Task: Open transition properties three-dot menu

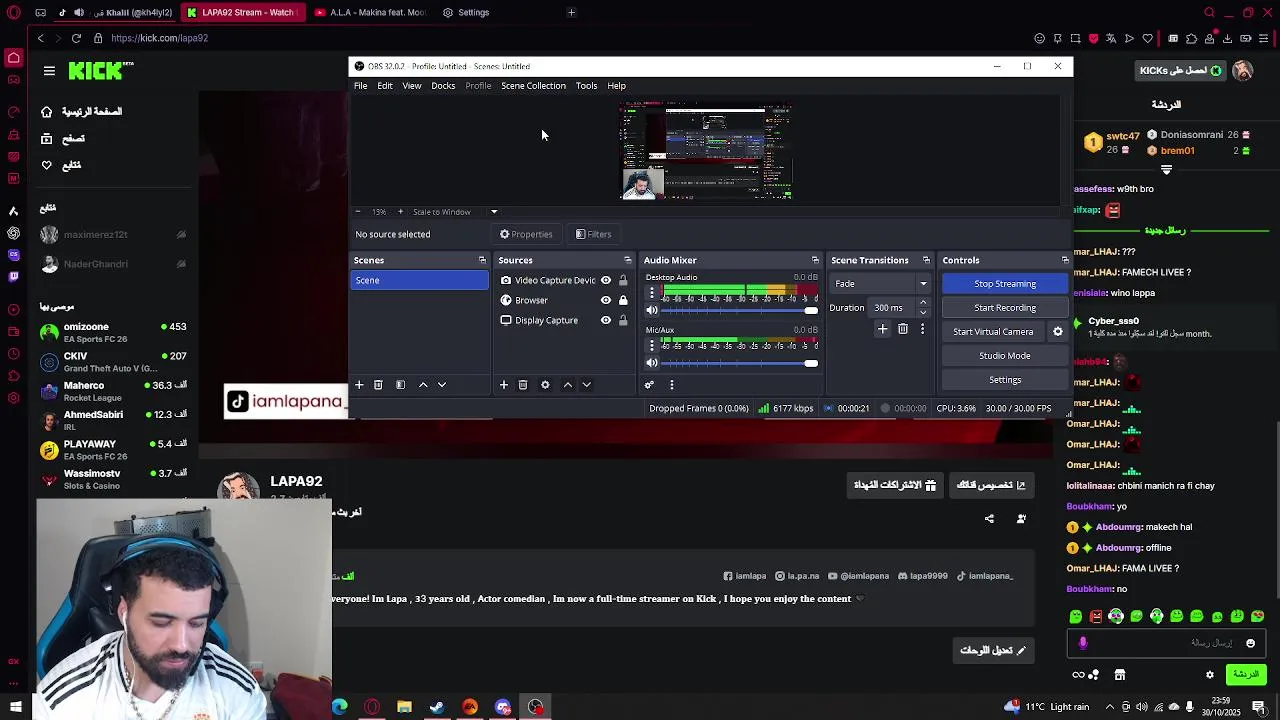Action: pos(922,329)
